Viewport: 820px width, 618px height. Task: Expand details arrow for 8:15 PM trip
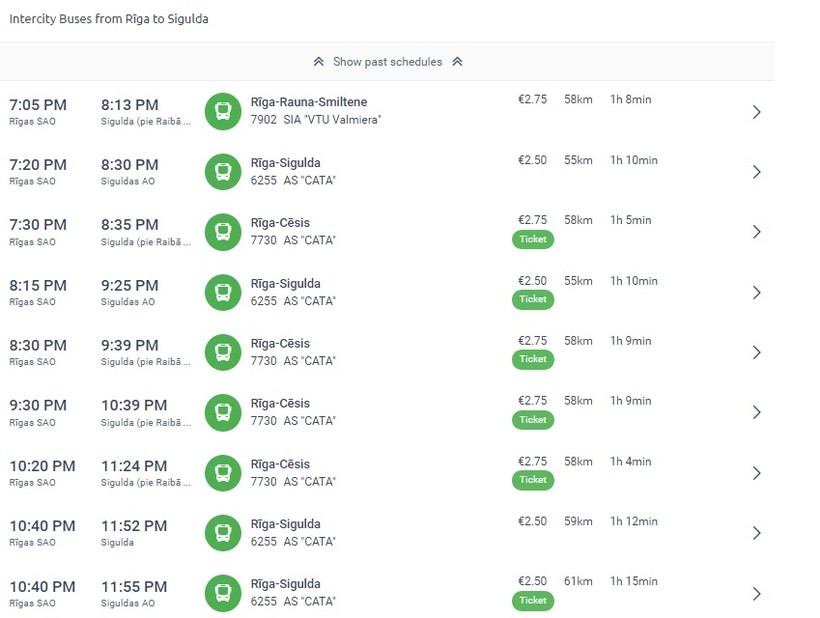click(x=756, y=292)
